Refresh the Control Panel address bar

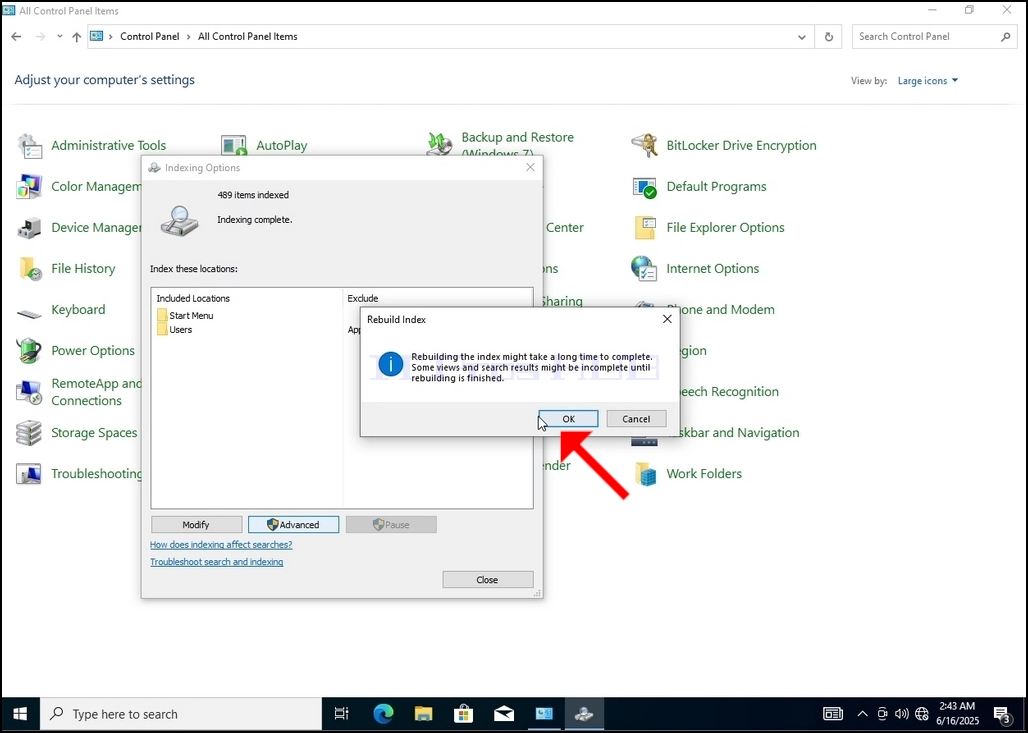pos(828,37)
